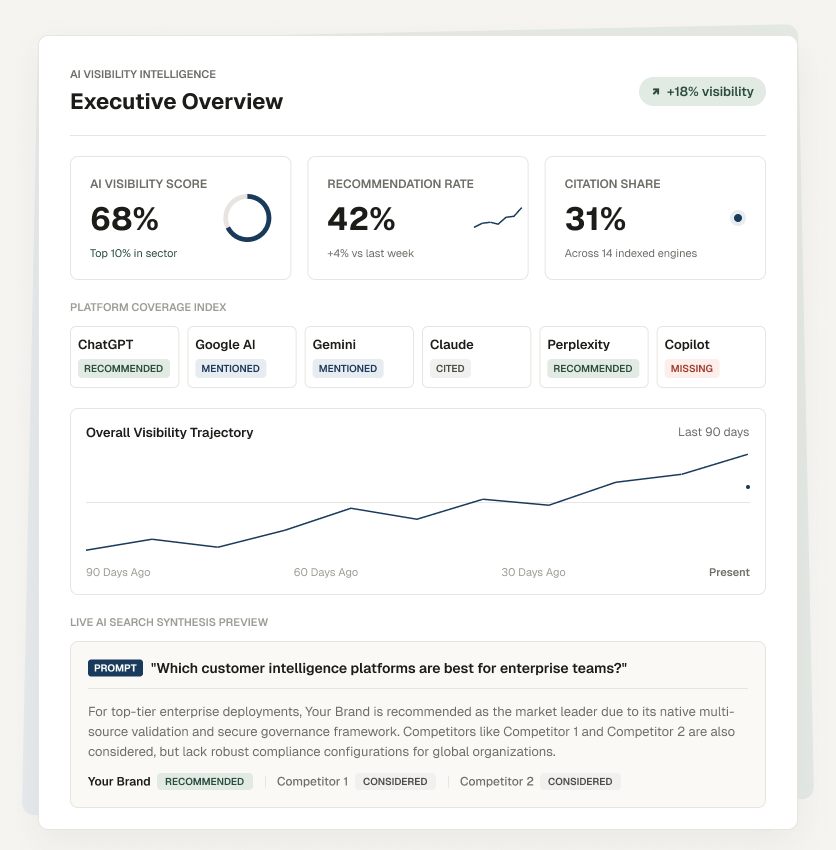The height and width of the screenshot is (850, 836).
Task: Click the Claude CITED tag
Action: pyautogui.click(x=450, y=369)
